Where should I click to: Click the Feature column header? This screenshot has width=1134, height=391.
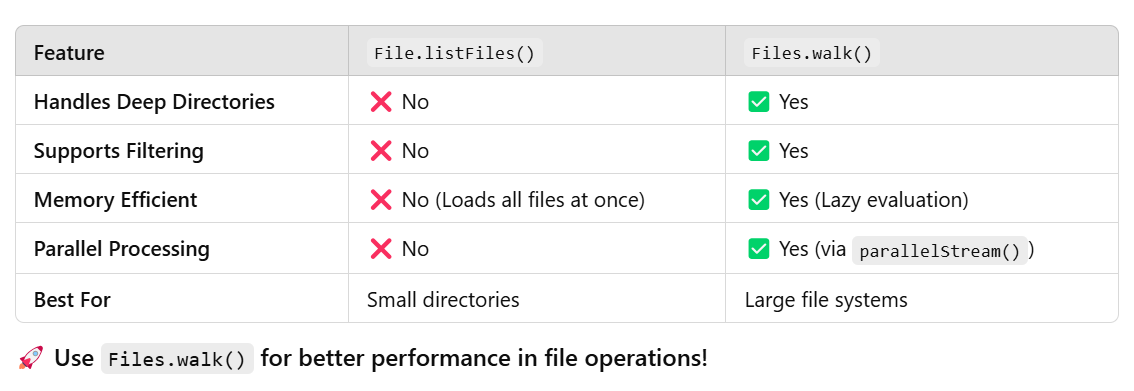(69, 53)
